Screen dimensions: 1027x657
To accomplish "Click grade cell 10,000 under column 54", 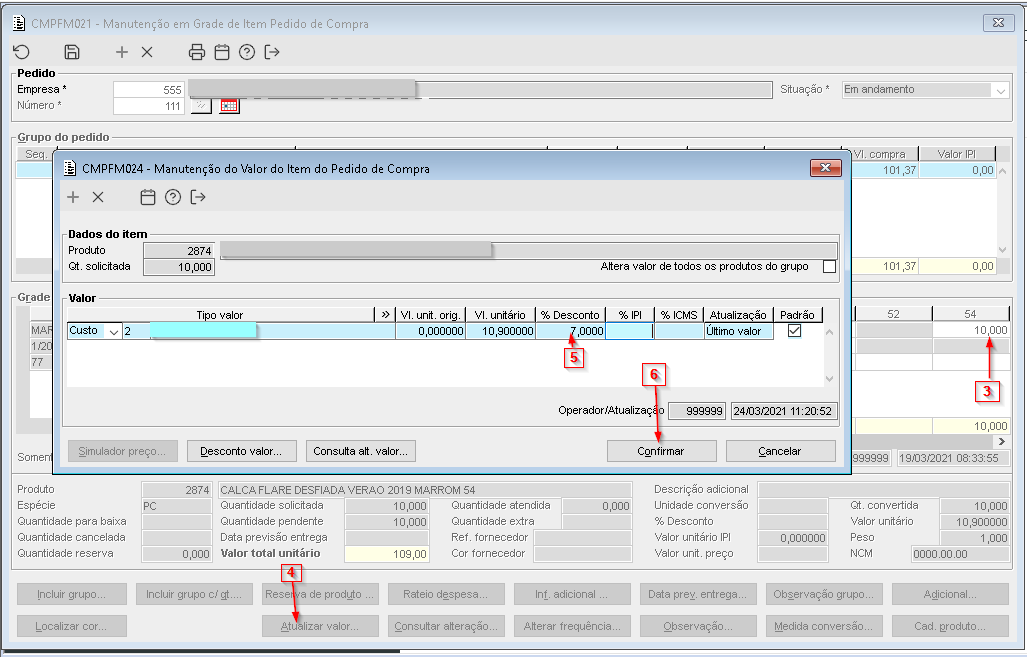I will point(971,330).
